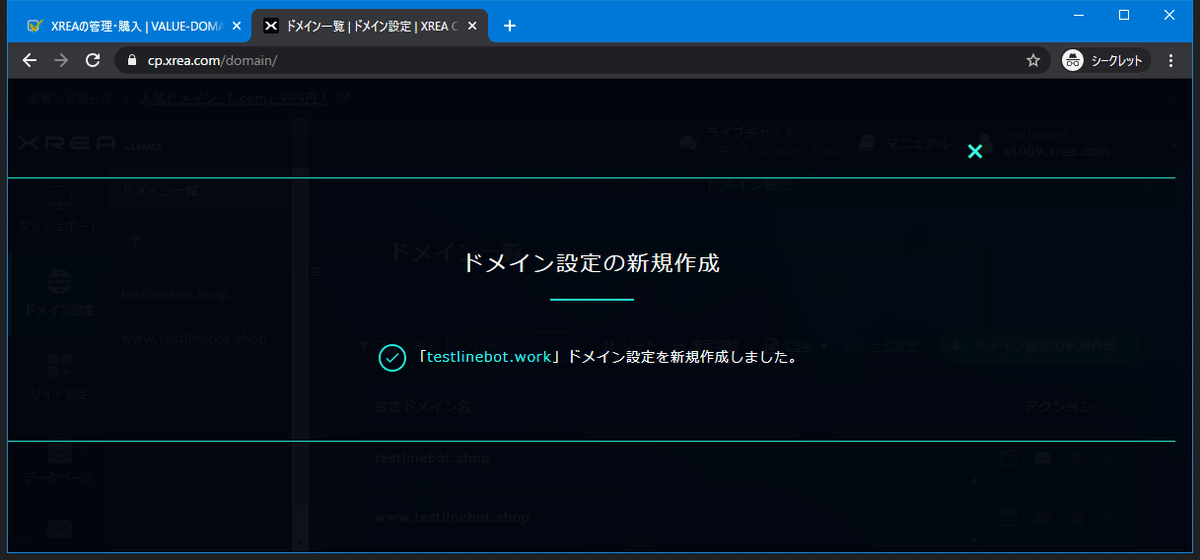Viewport: 1200px width, 560px height.
Task: Open ドメイン設定 in the sidebar
Action: click(60, 293)
